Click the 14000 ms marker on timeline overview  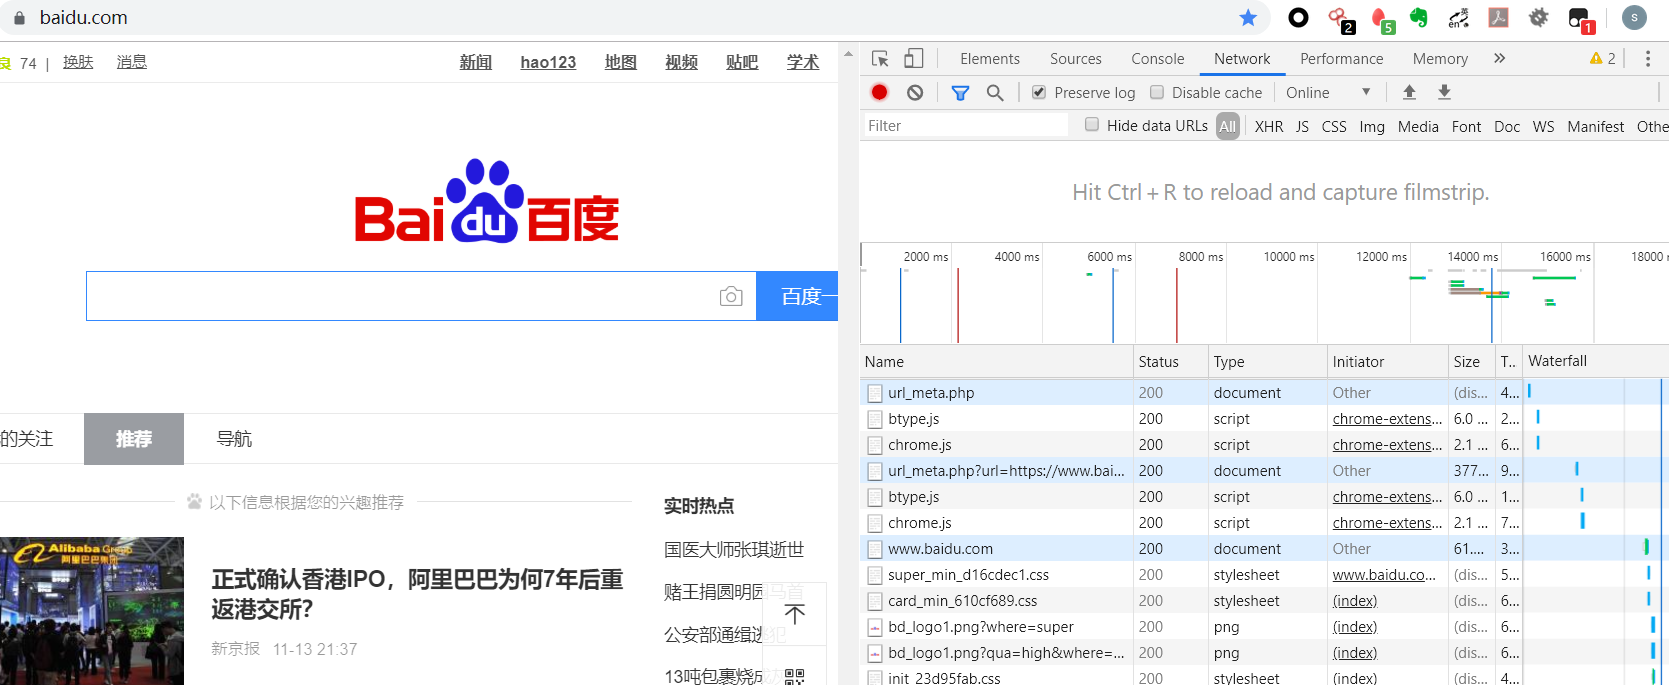1473,257
